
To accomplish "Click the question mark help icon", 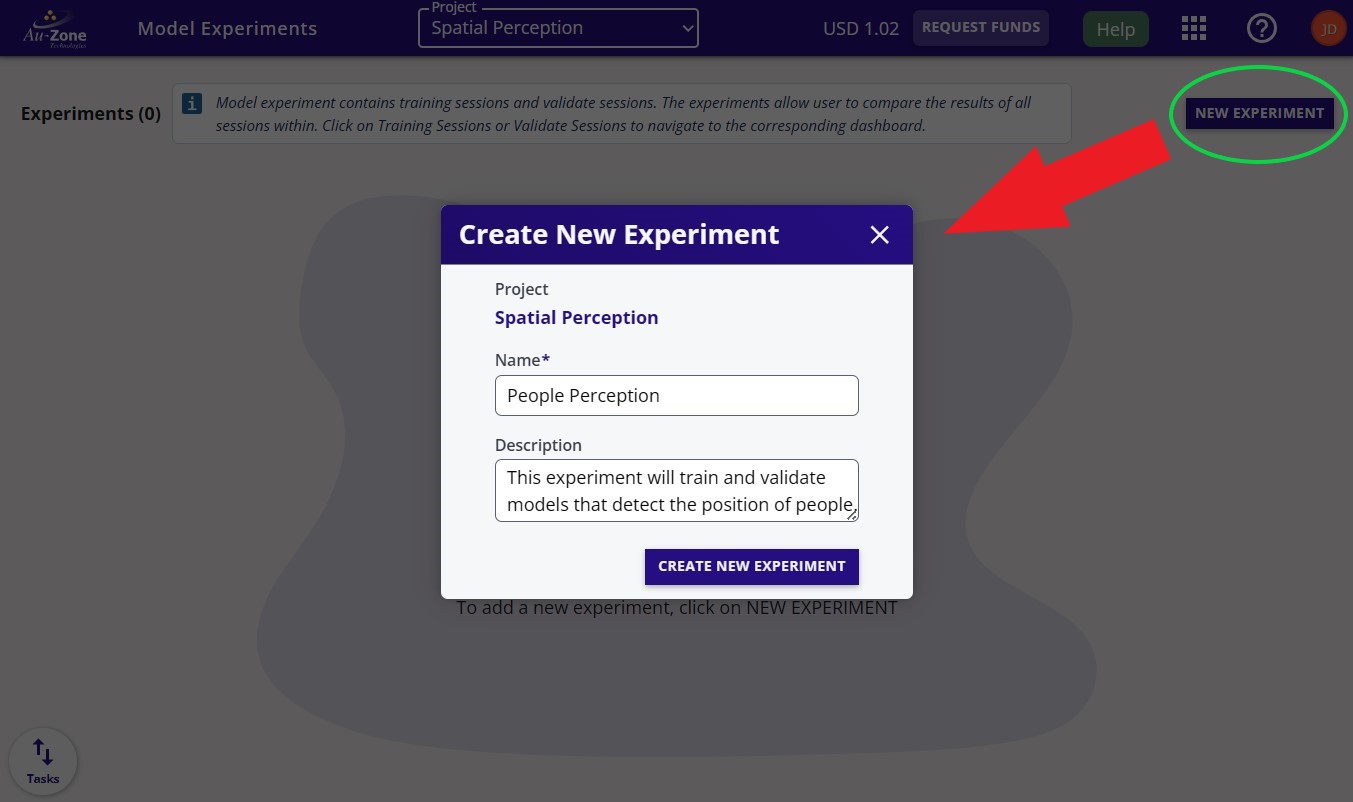I will pos(1261,28).
